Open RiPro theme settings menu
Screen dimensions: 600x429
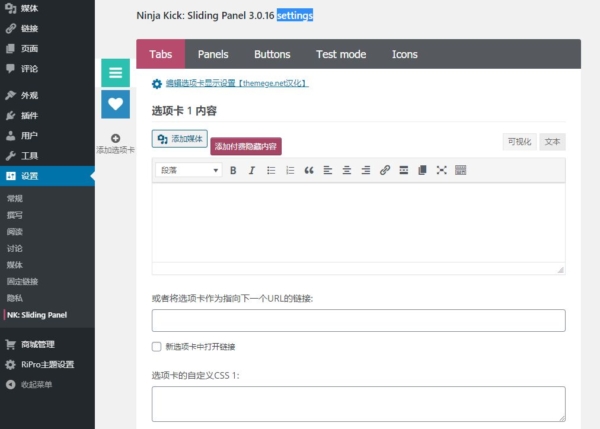tap(47, 364)
